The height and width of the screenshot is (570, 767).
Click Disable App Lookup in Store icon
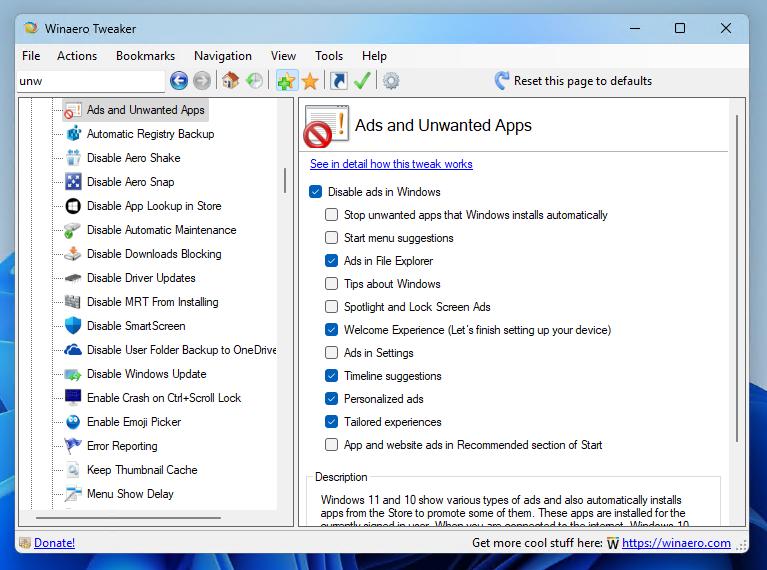[73, 205]
